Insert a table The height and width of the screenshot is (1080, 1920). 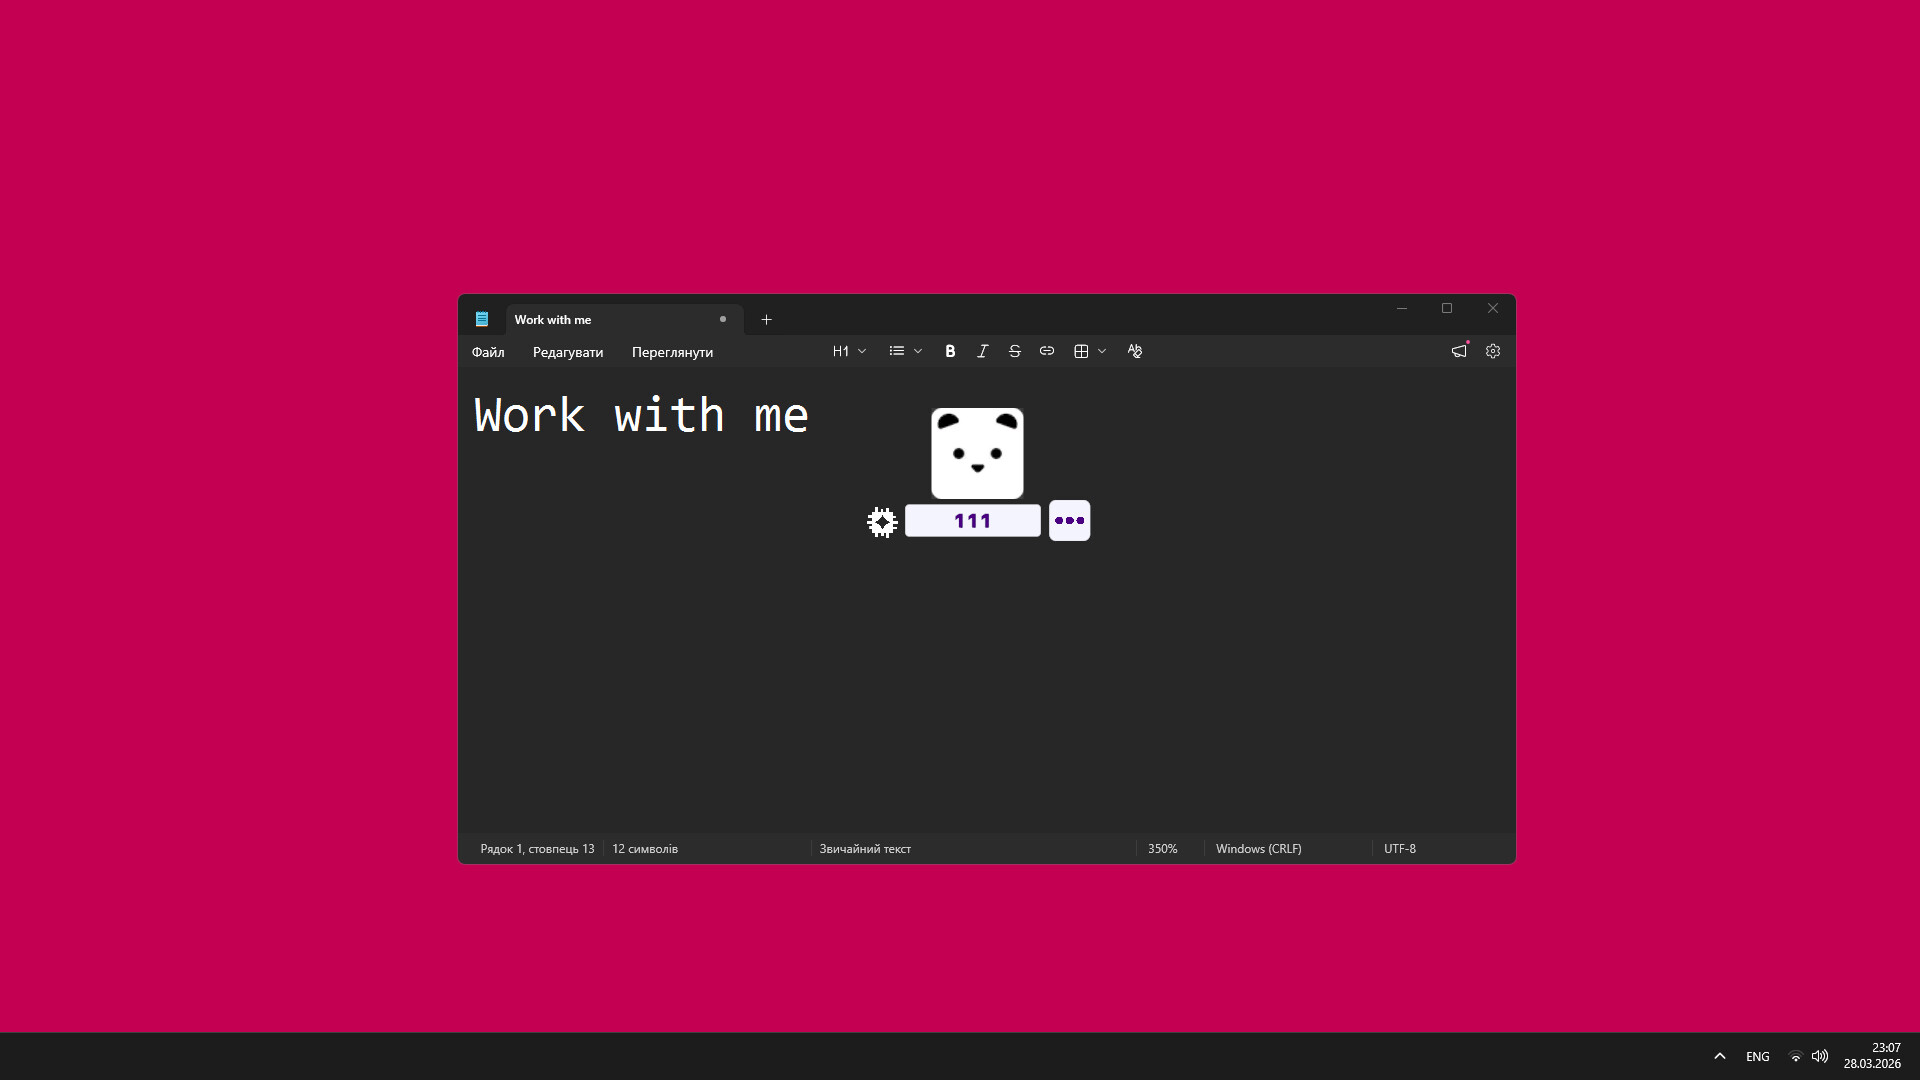1081,351
